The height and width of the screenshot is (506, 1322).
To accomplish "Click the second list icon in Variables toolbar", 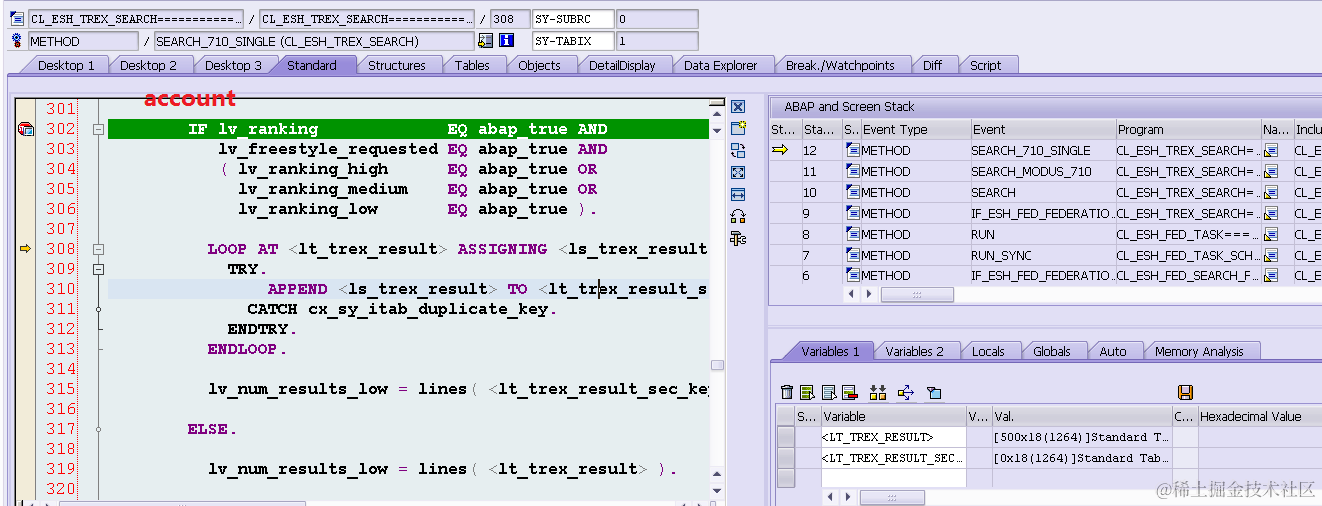I will (829, 392).
